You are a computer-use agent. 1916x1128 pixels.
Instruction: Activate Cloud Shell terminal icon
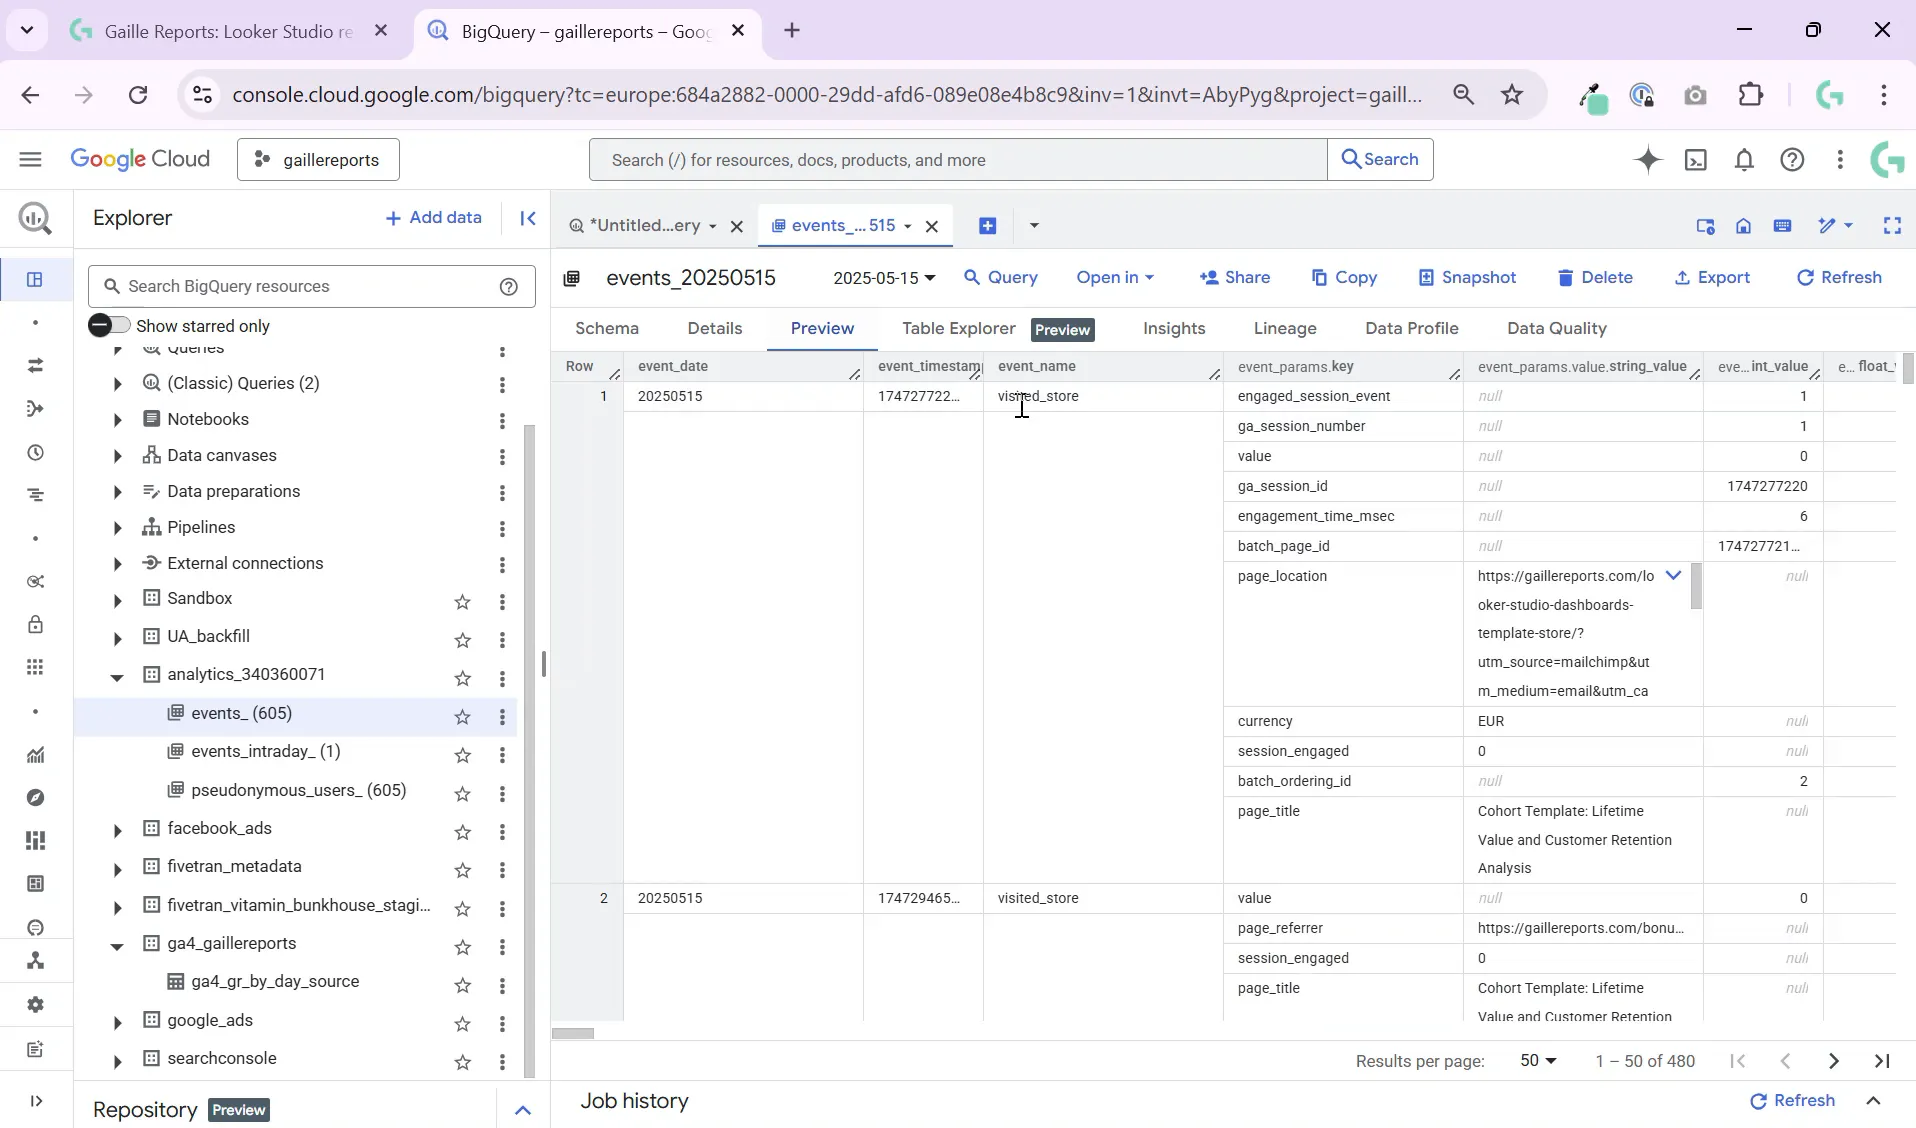[1696, 160]
